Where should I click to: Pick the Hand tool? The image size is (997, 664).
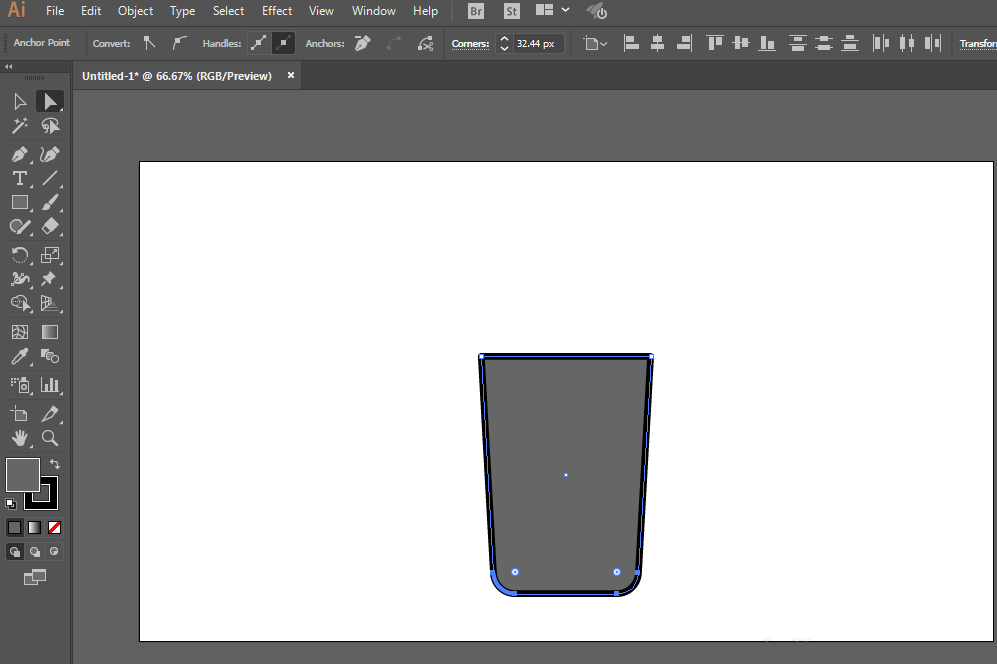point(19,438)
